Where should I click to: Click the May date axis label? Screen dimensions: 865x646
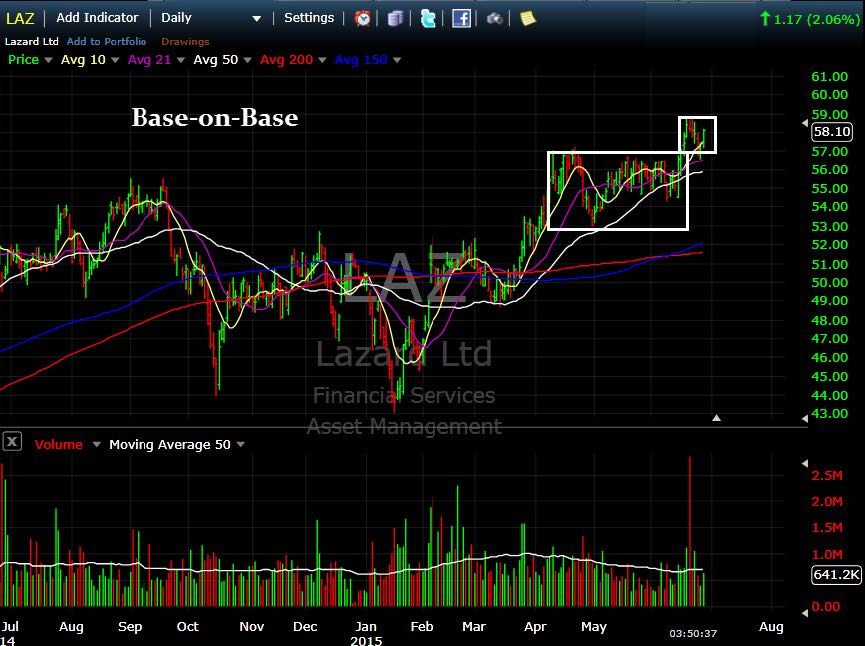pos(594,627)
